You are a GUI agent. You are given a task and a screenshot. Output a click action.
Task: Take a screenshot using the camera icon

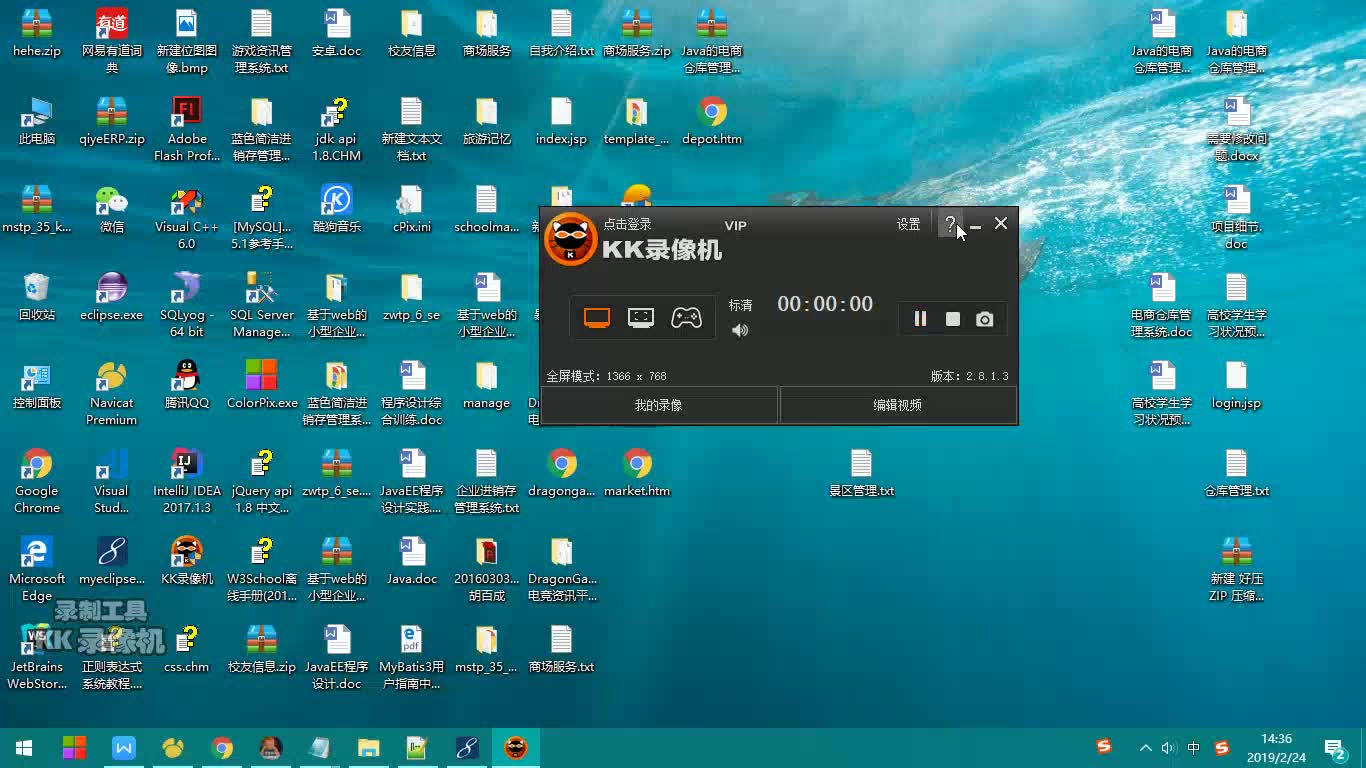tap(984, 318)
